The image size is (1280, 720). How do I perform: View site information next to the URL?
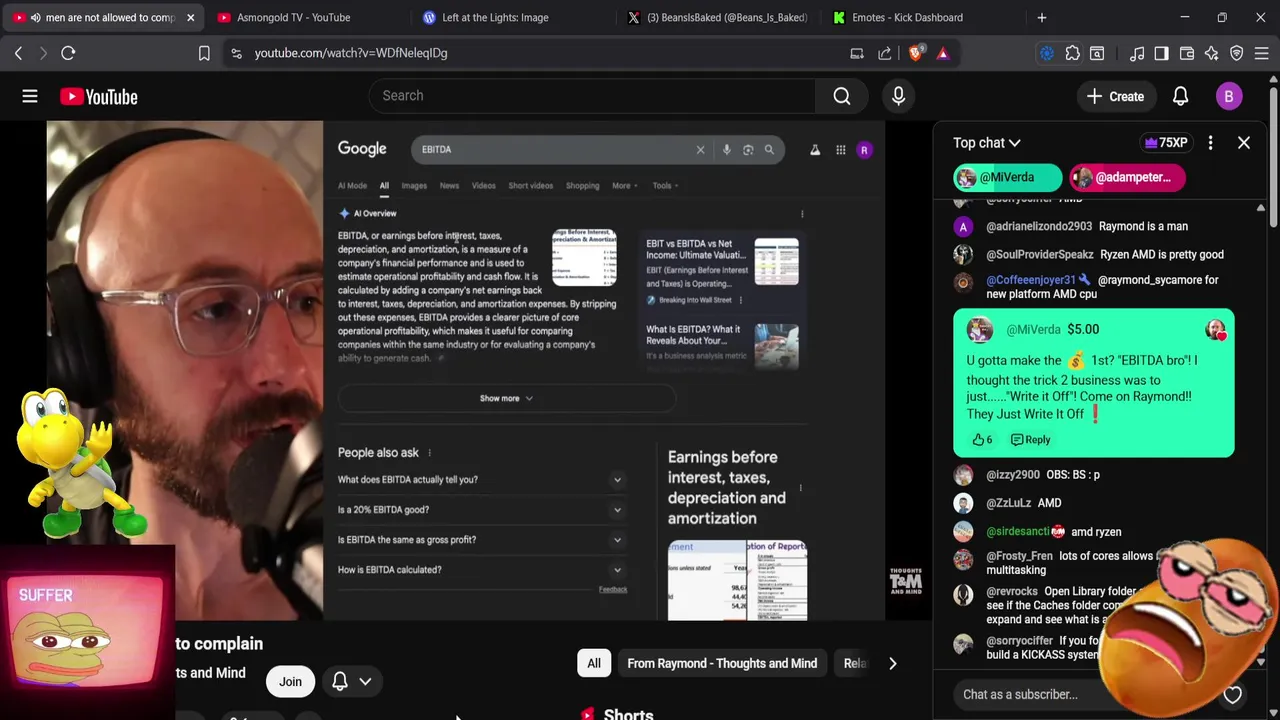236,53
